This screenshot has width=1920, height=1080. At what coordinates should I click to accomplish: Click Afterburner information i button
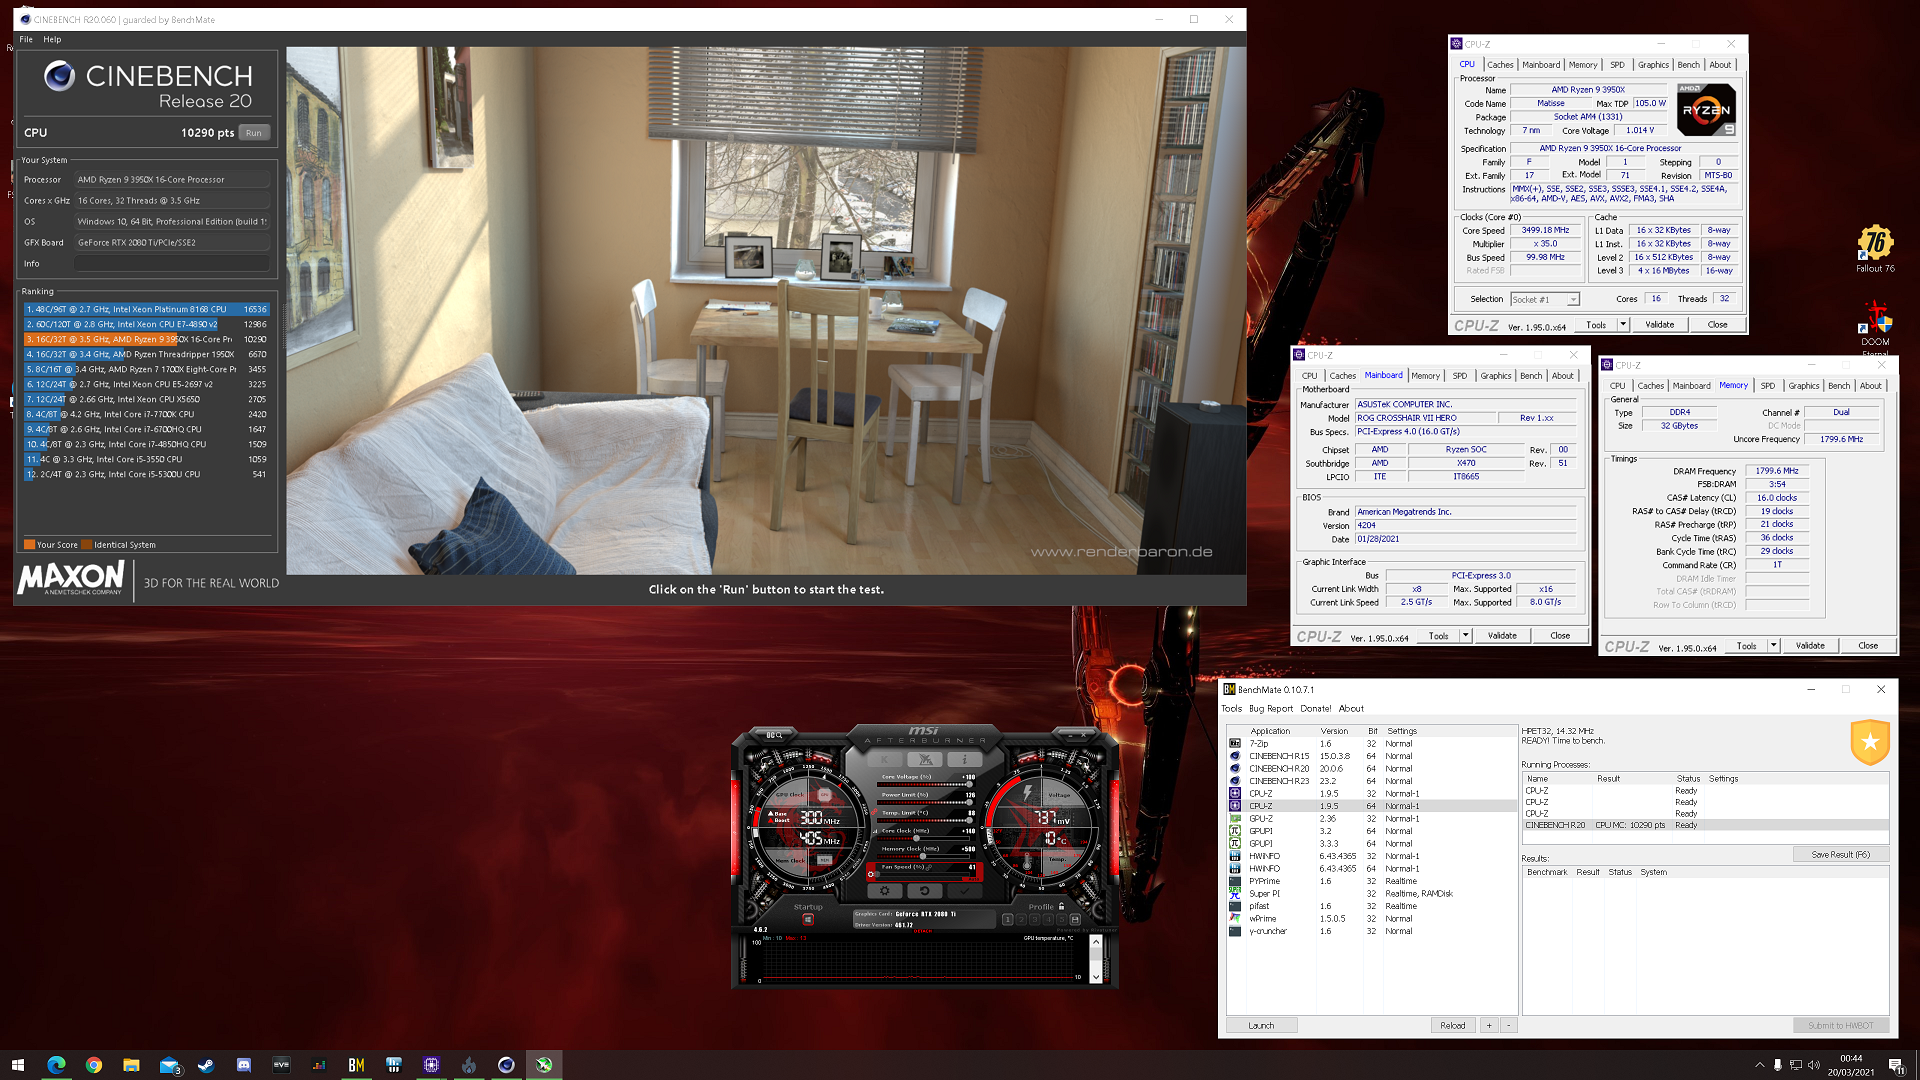[x=964, y=760]
